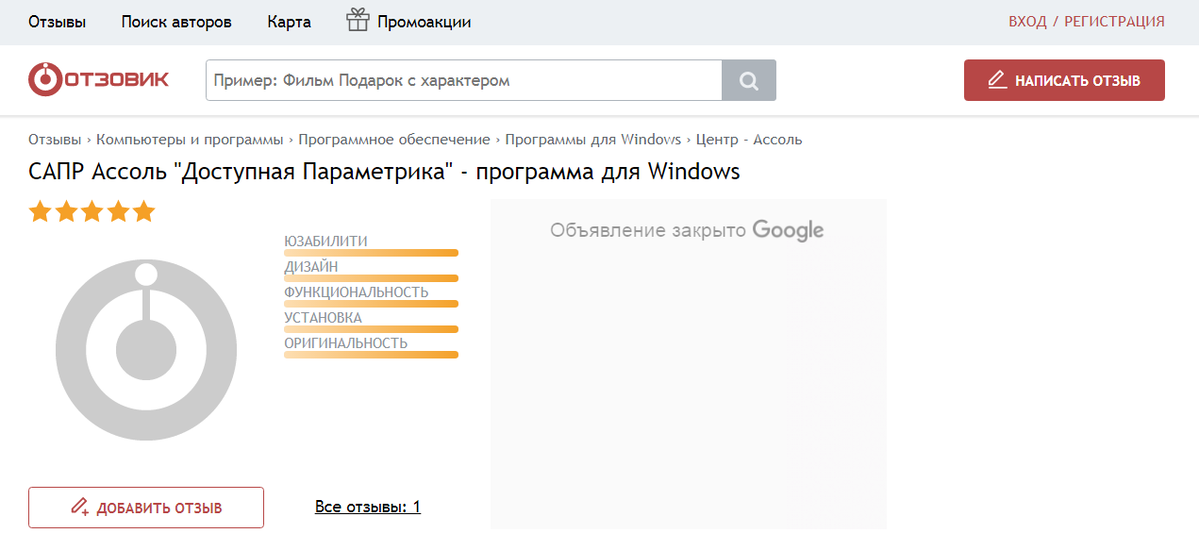Screen dimensions: 1199x550
Task: Click the five-star rating
Action: pyautogui.click(x=92, y=212)
